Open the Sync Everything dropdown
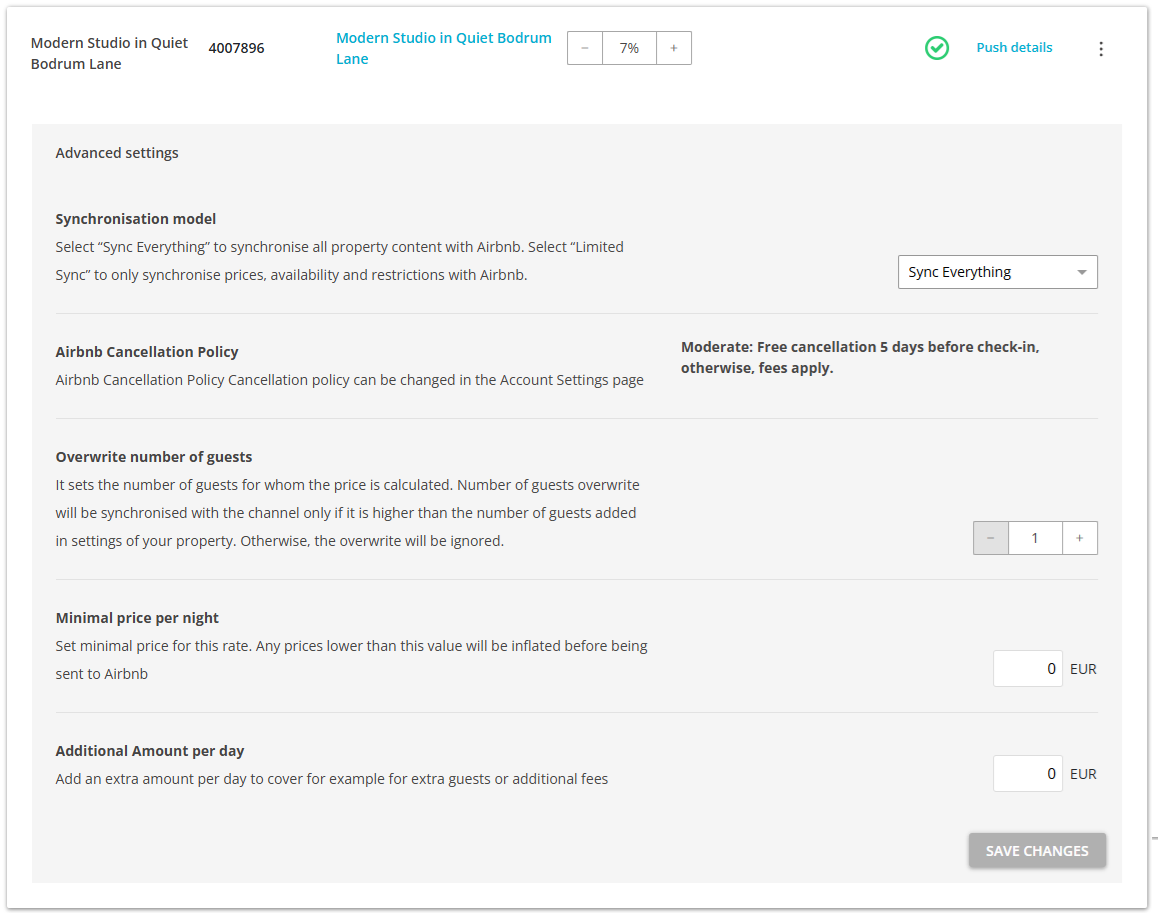 pyautogui.click(x=997, y=272)
